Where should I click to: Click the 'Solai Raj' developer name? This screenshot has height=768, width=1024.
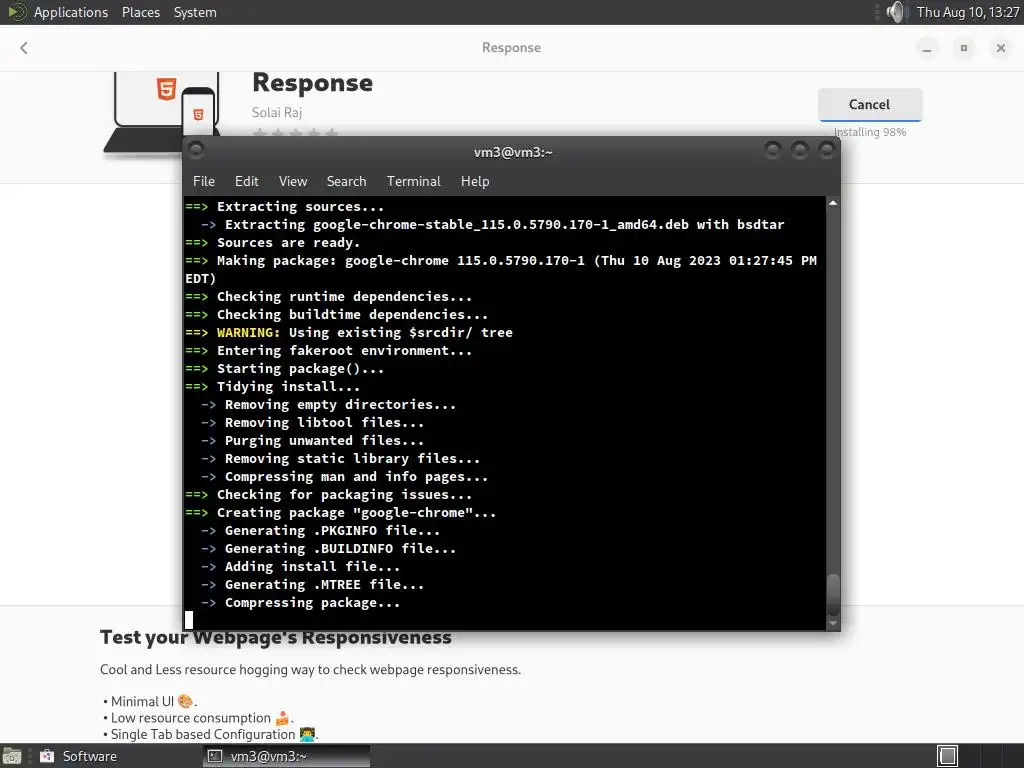[x=277, y=112]
